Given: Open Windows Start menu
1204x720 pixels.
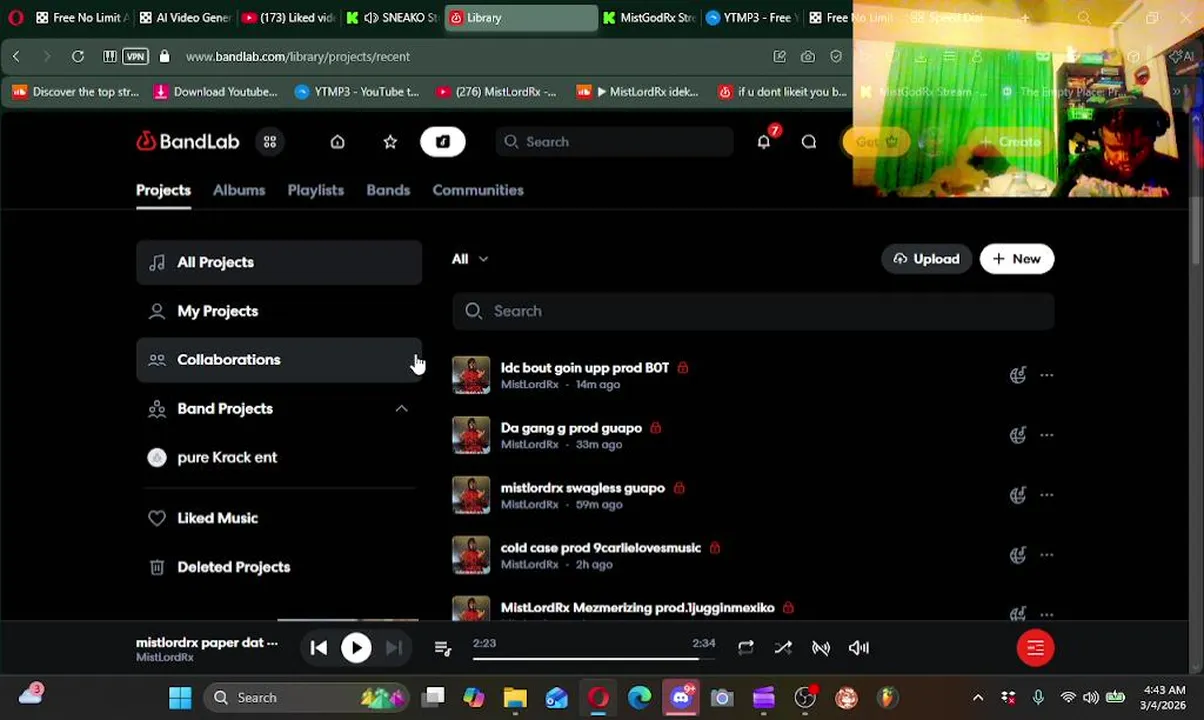Looking at the screenshot, I should (x=180, y=697).
